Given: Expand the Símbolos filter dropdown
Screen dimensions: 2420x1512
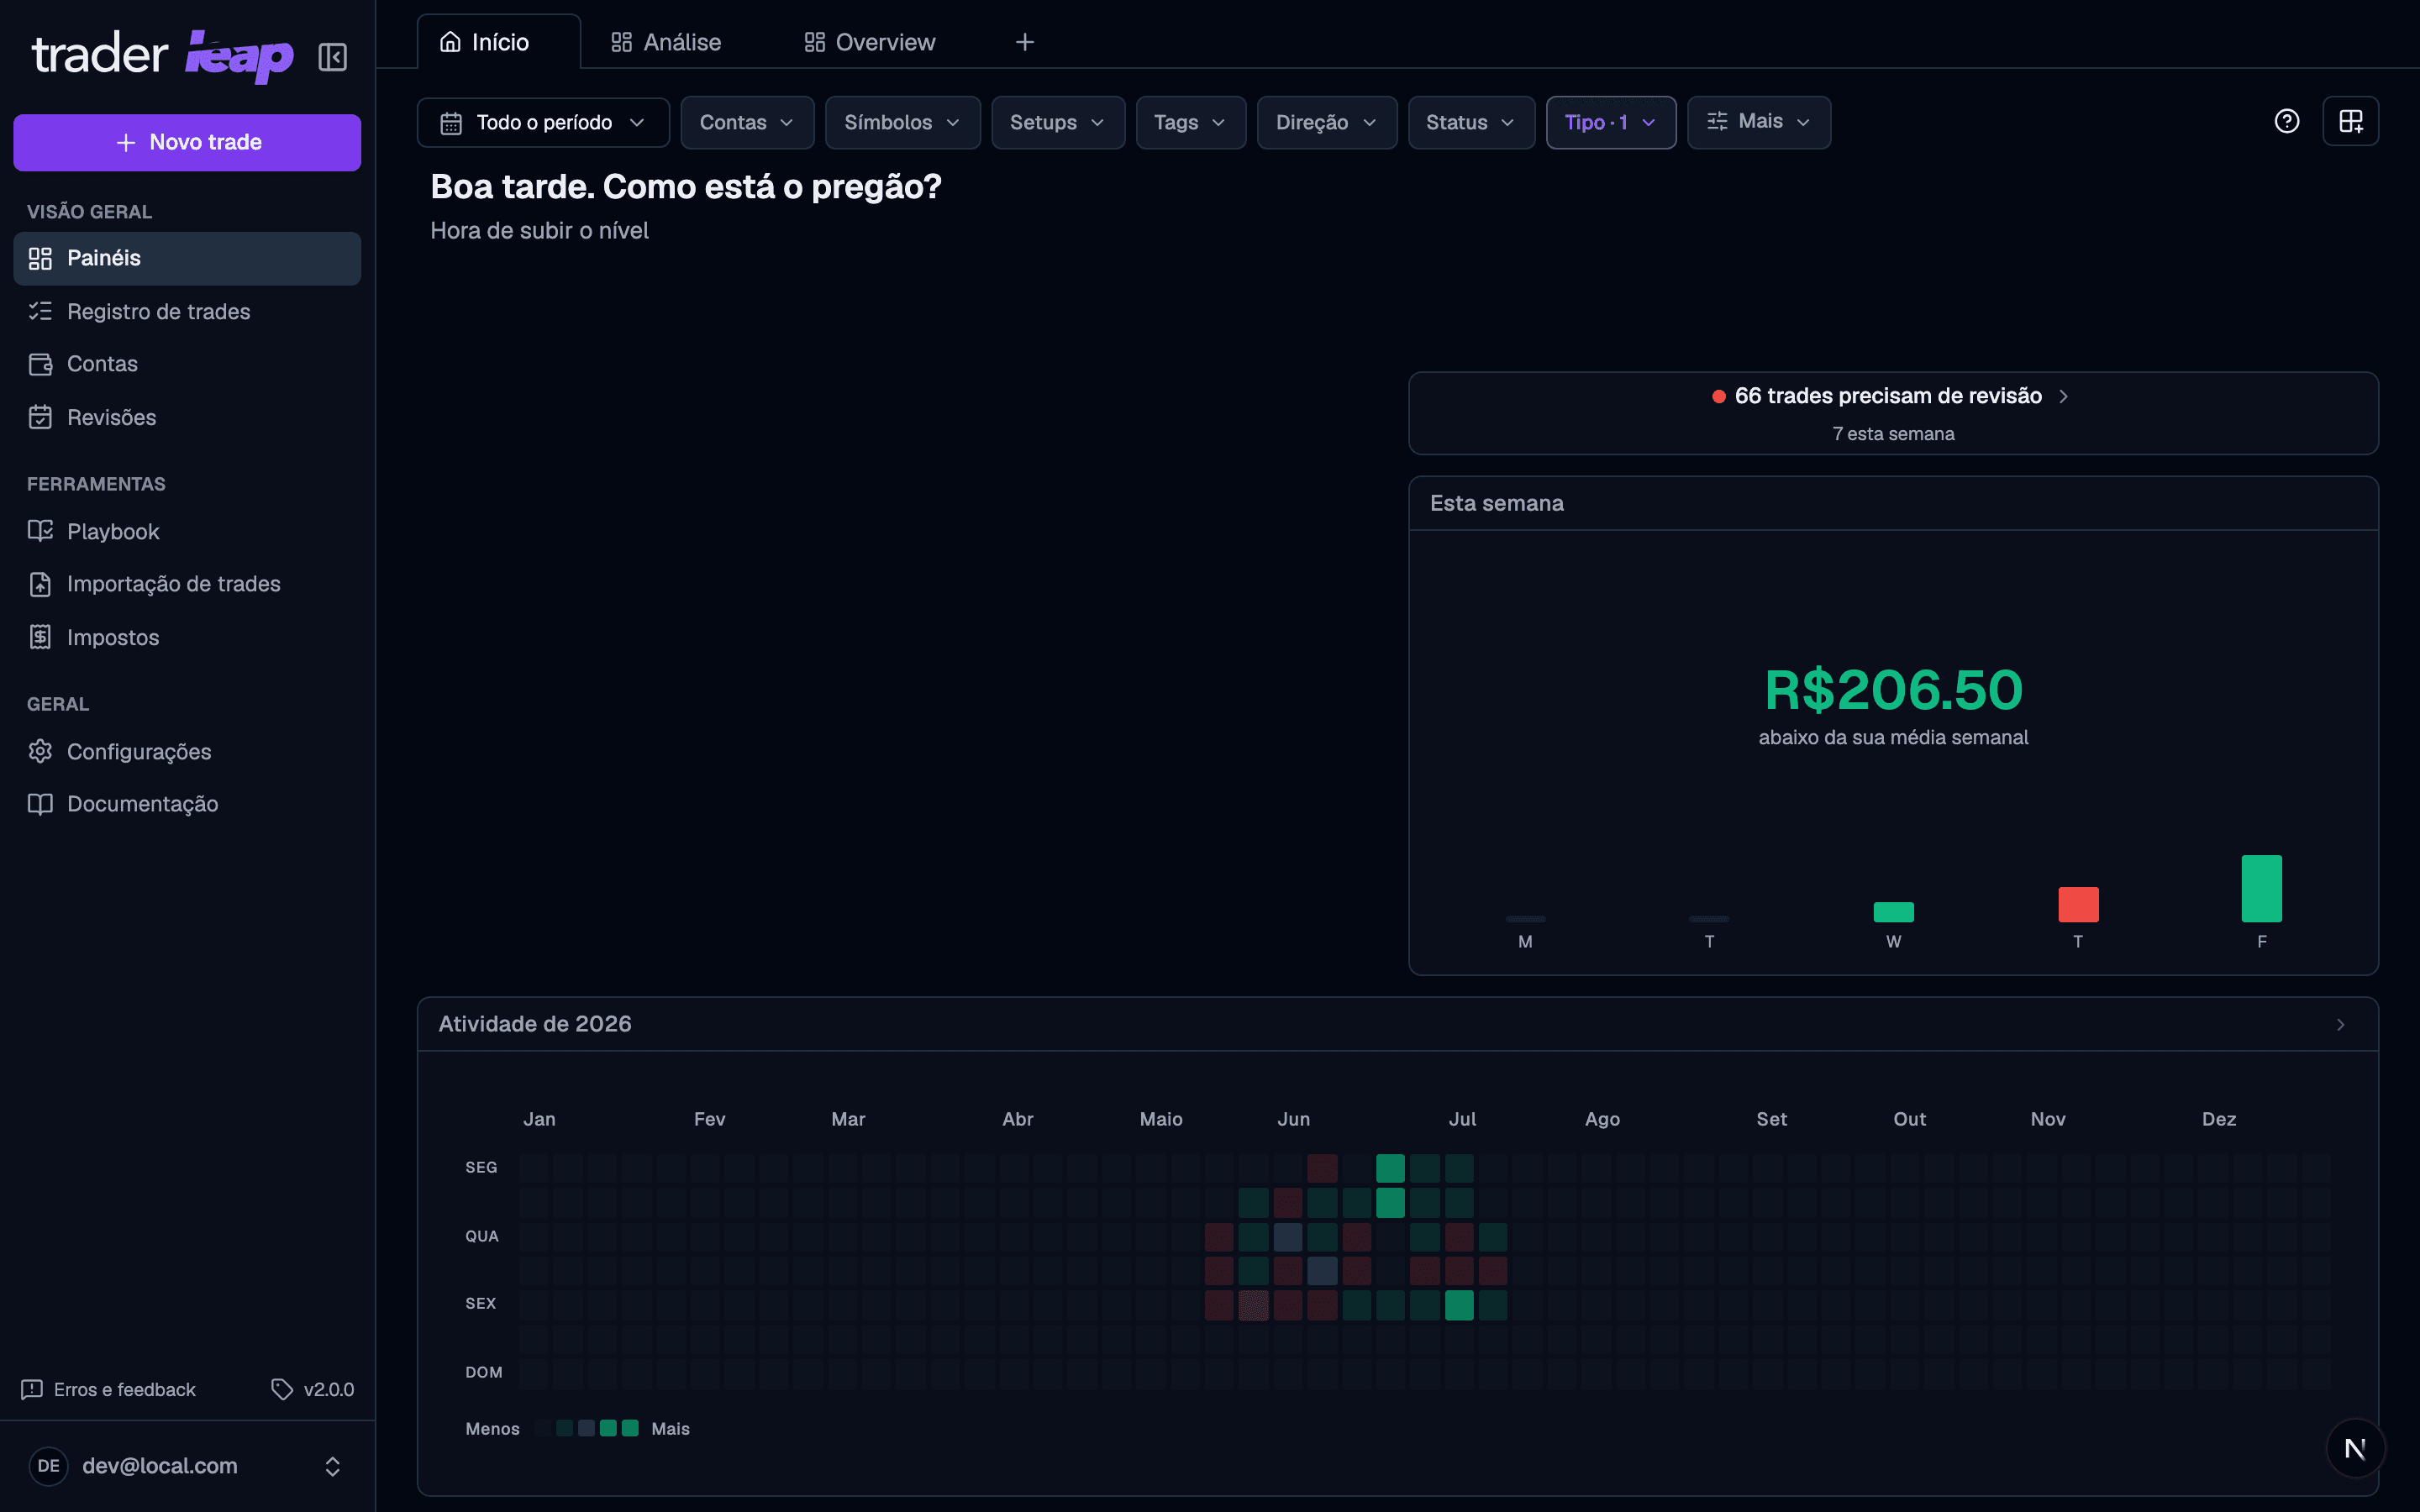Looking at the screenshot, I should (x=902, y=122).
